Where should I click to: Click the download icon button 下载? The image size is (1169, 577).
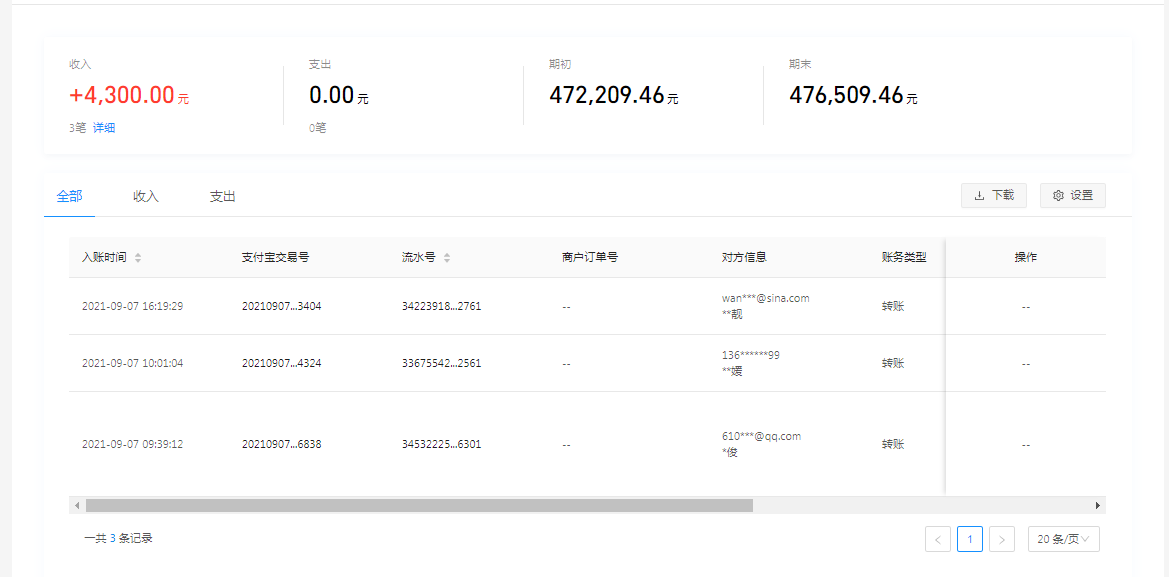coord(993,196)
